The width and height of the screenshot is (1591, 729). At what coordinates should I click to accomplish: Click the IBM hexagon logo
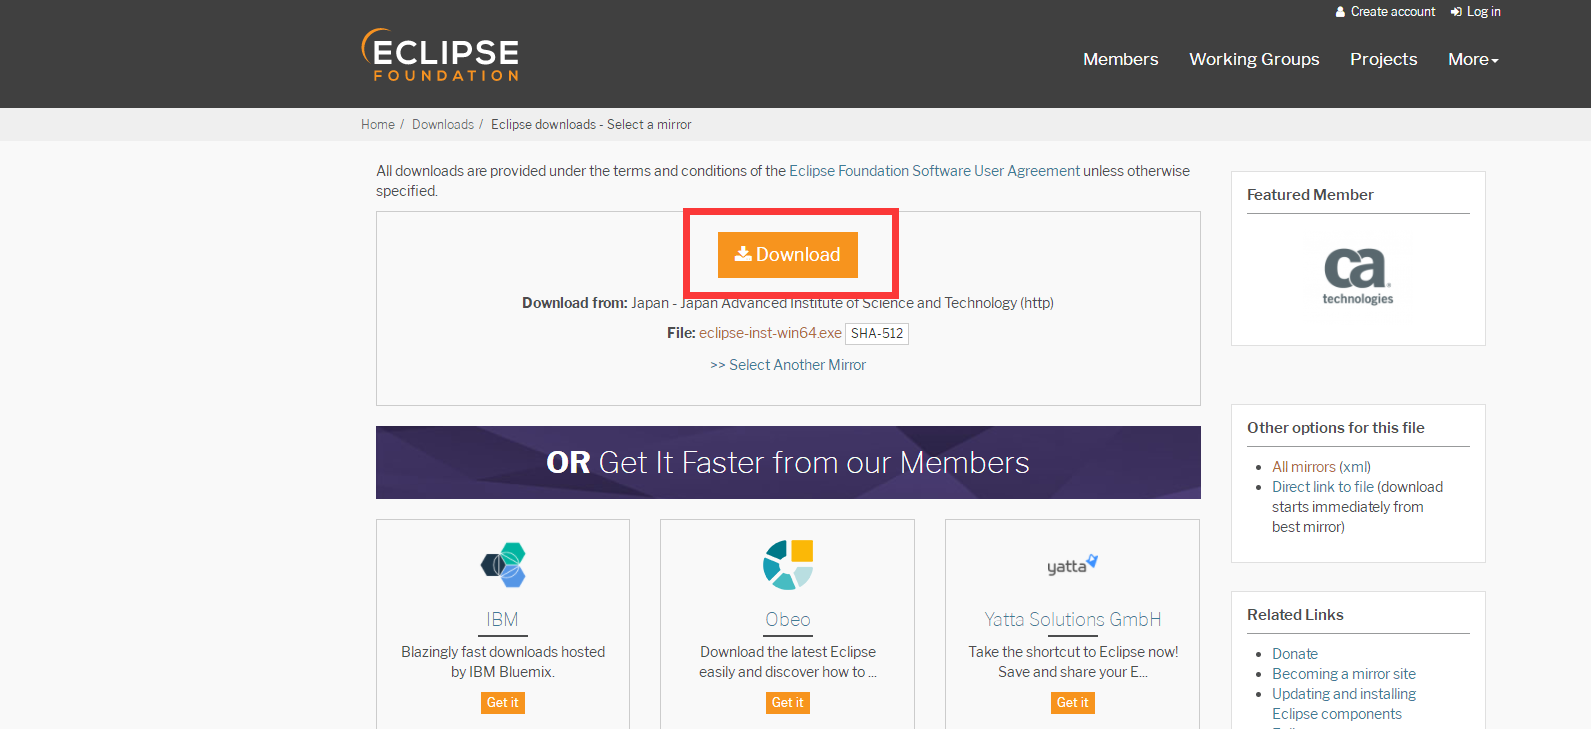pos(503,565)
